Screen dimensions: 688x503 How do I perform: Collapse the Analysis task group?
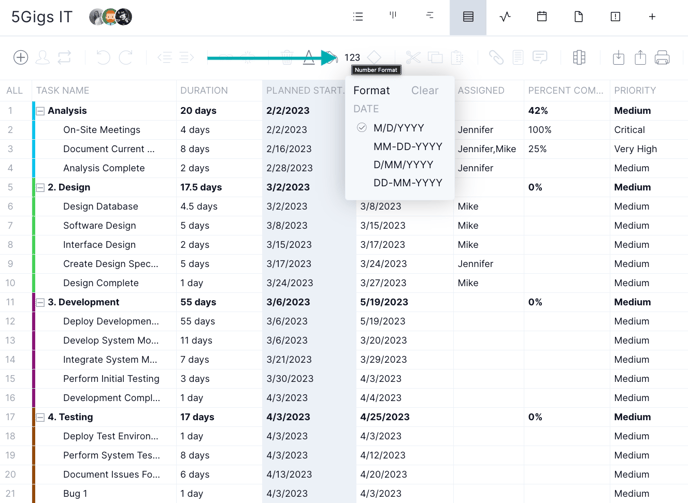pyautogui.click(x=40, y=111)
